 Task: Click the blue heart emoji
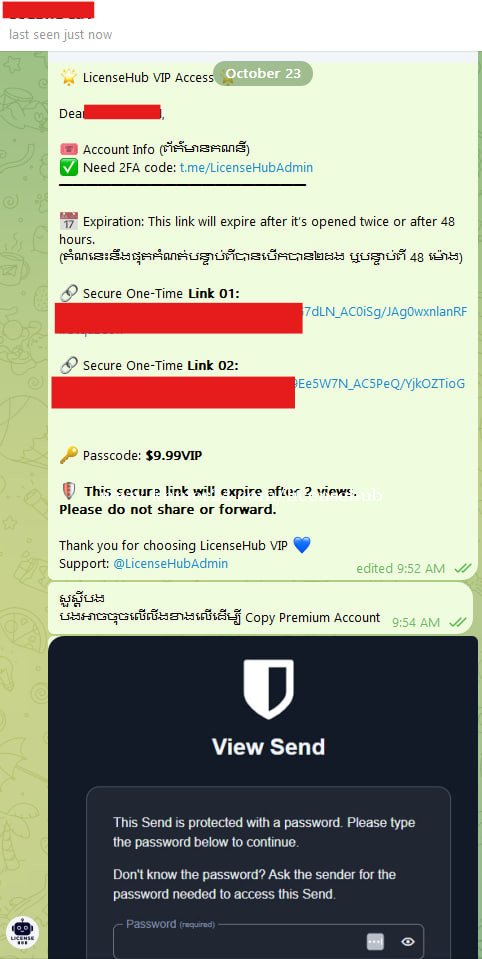[302, 545]
